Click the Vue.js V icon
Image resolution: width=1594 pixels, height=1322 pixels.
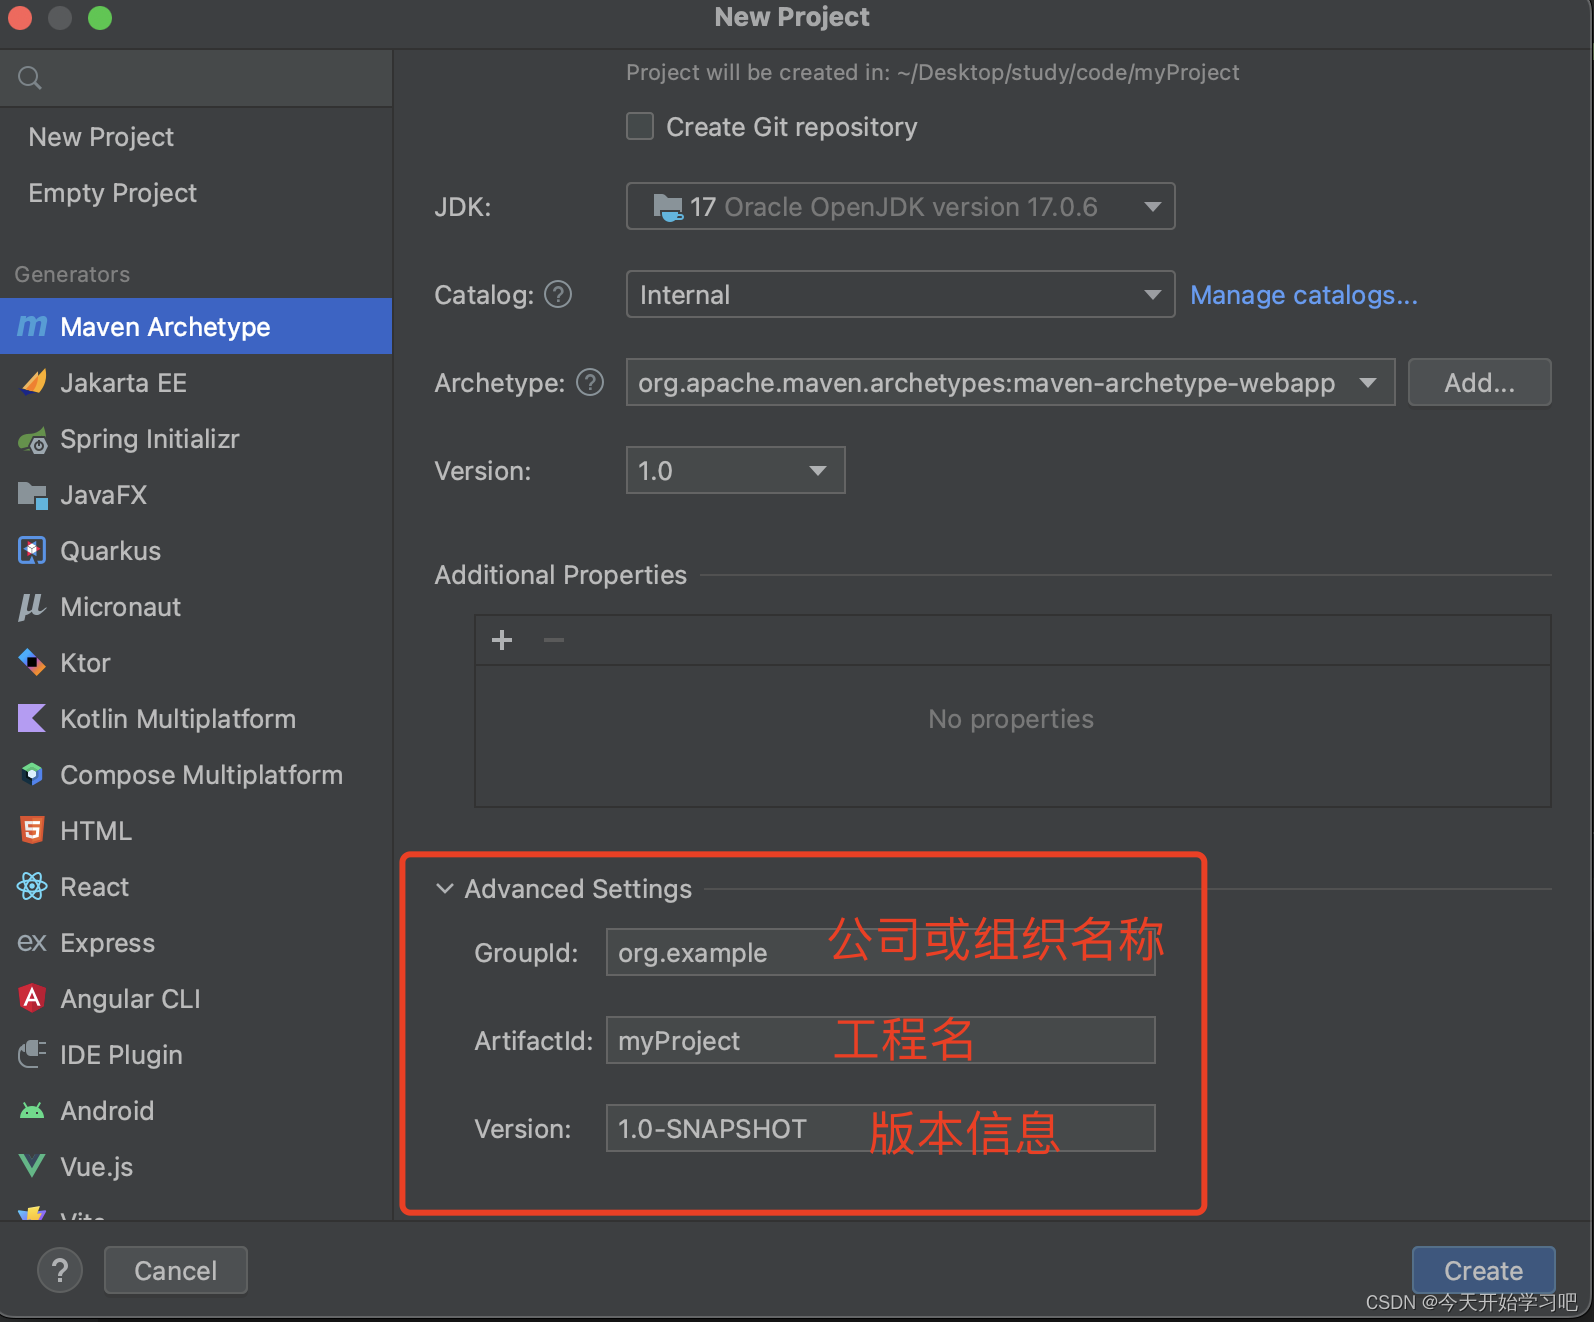pos(32,1166)
